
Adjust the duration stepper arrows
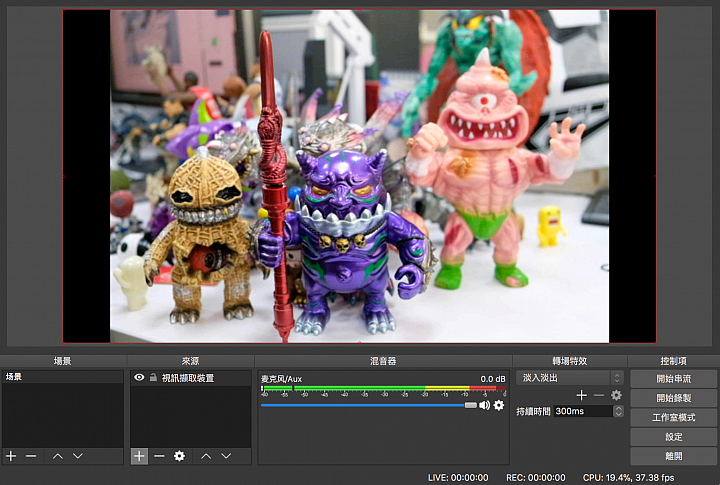click(x=618, y=411)
